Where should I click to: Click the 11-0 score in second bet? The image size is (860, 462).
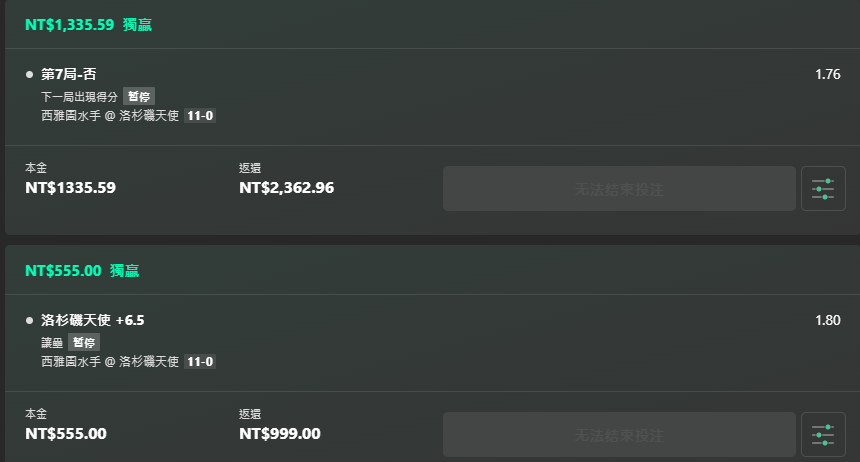click(x=200, y=362)
